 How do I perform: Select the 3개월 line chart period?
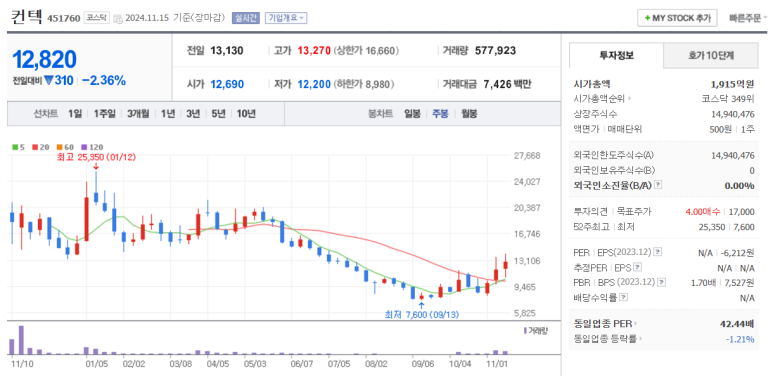pos(138,114)
